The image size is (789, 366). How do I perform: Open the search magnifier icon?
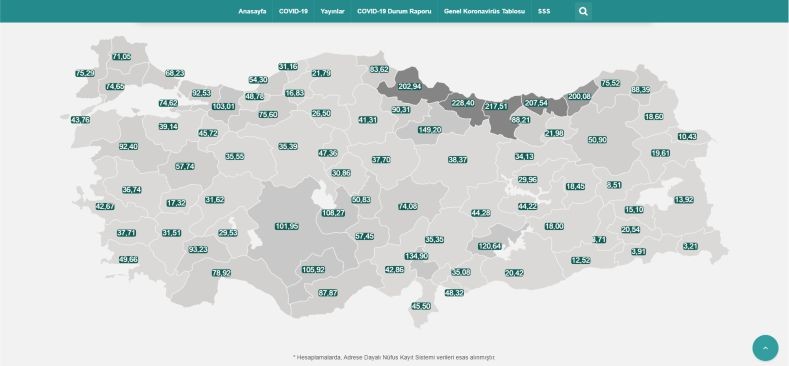tap(583, 11)
